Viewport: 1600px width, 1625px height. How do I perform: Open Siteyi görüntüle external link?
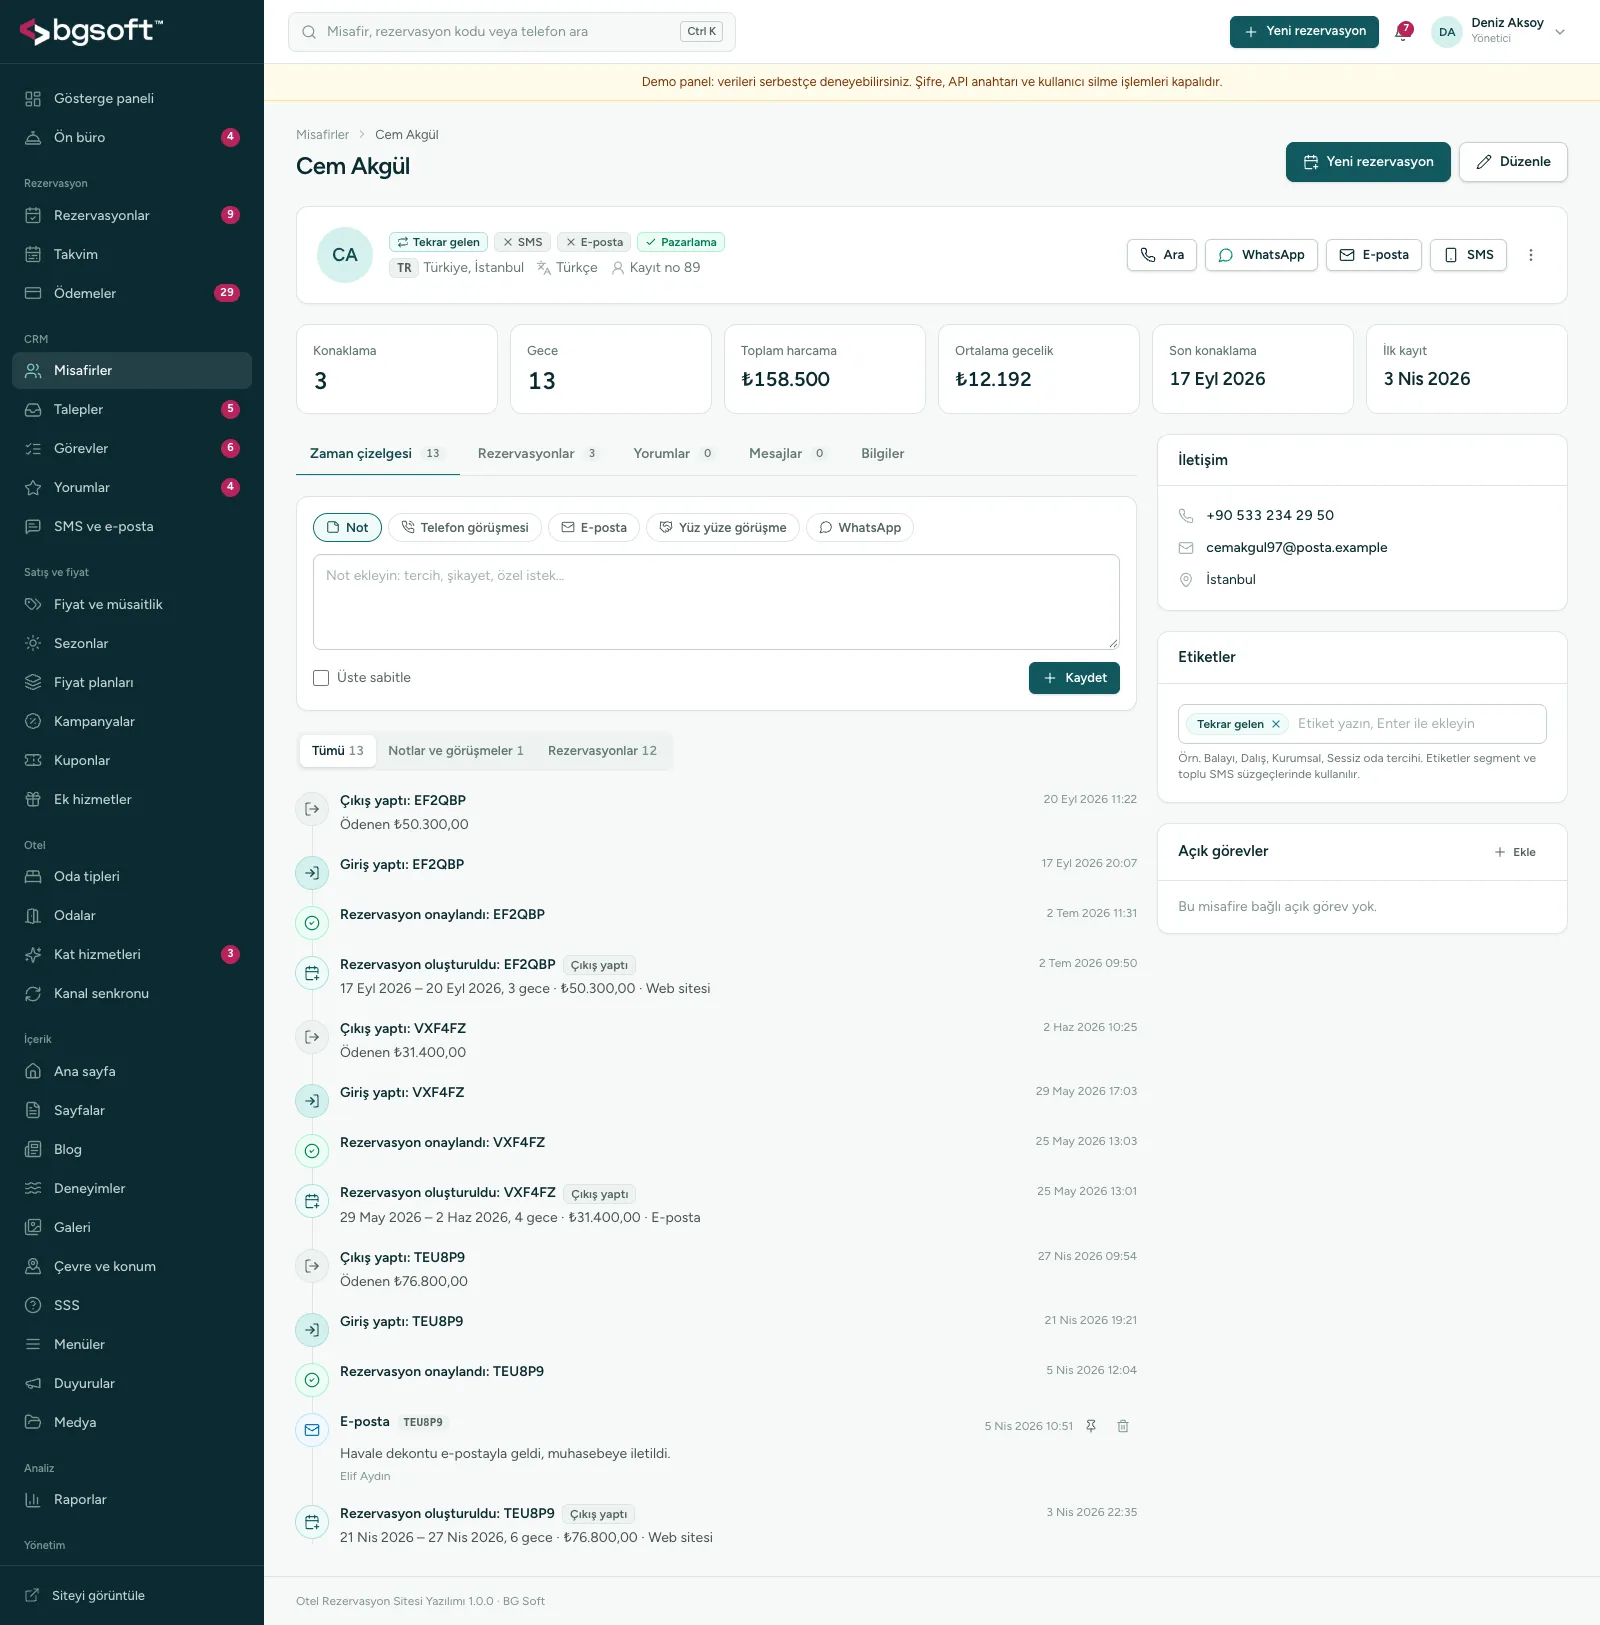(x=132, y=1595)
